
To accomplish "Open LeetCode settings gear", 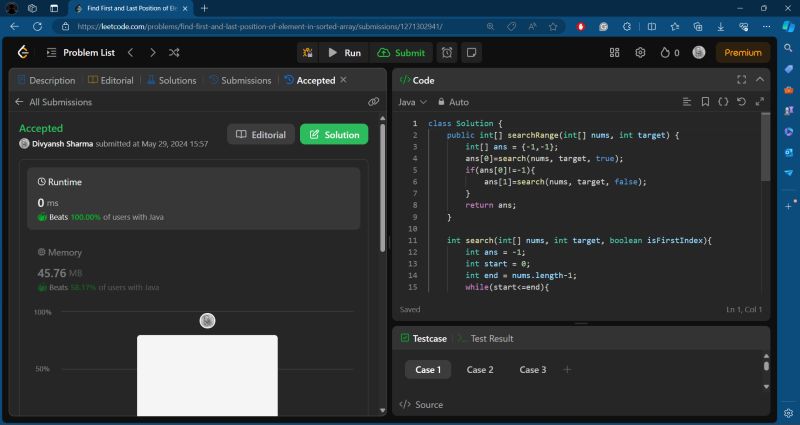I will [x=640, y=53].
